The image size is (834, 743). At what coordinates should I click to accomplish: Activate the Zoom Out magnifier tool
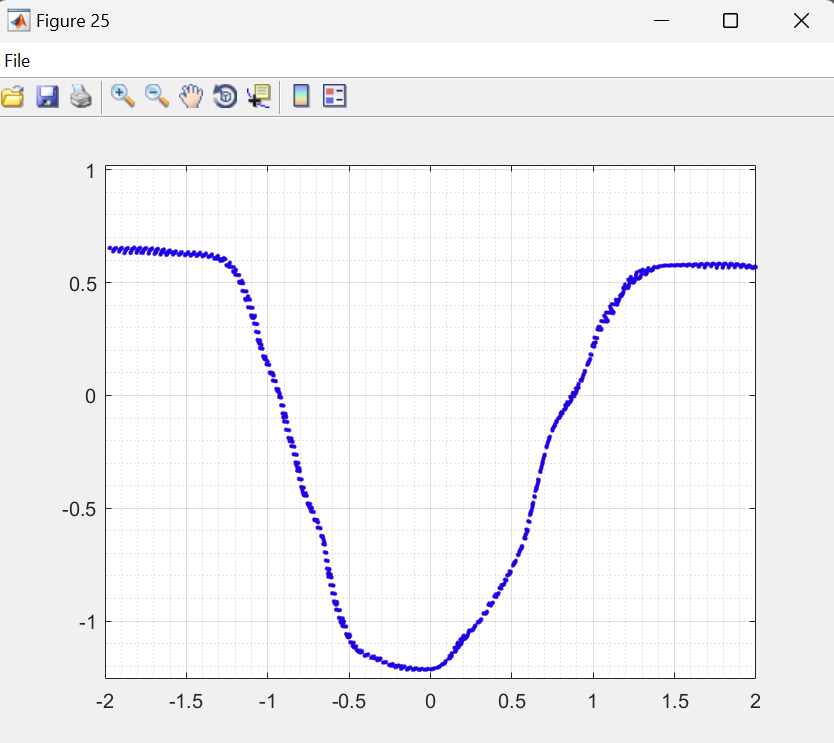[x=157, y=96]
